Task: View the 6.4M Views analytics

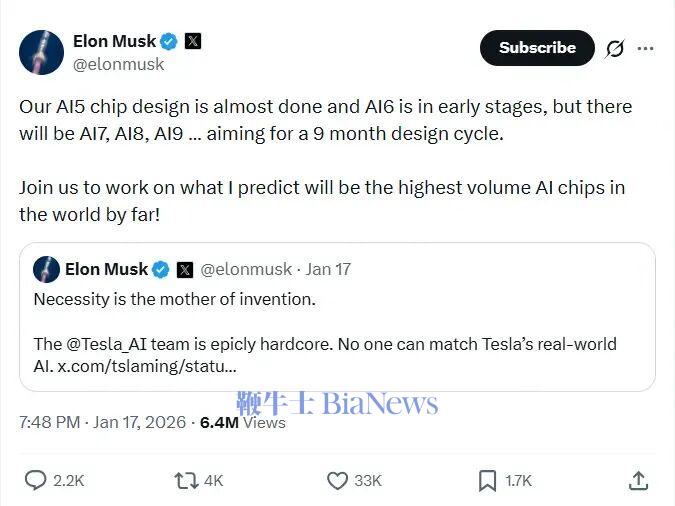Action: point(243,422)
